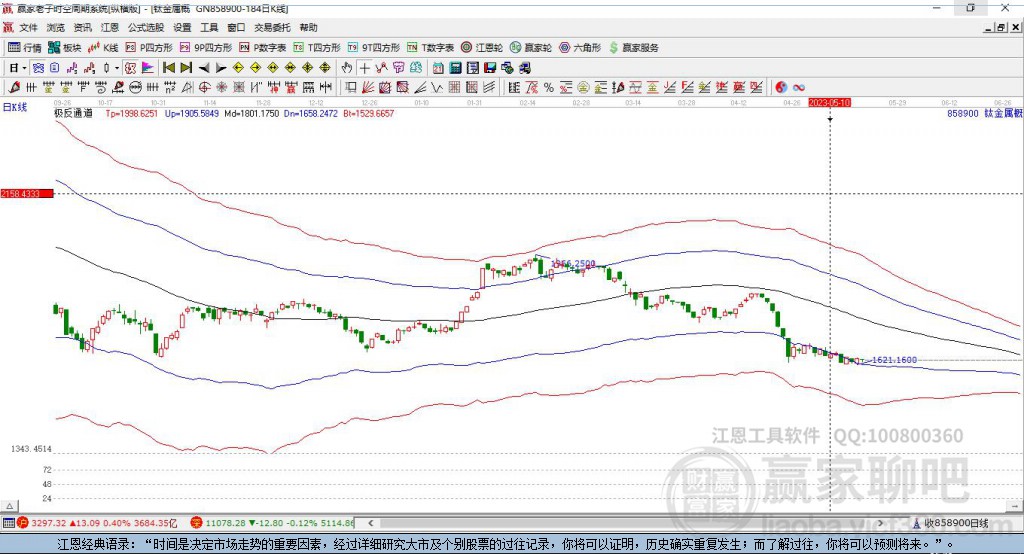Open the 行情 market quotes view

click(x=24, y=48)
